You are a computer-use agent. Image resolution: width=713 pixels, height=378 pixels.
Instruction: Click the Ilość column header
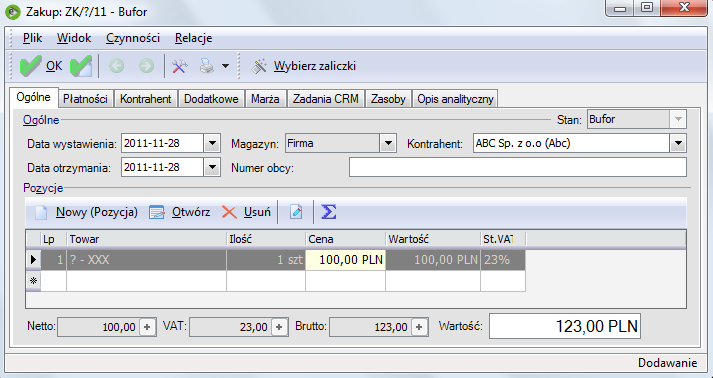tap(266, 239)
